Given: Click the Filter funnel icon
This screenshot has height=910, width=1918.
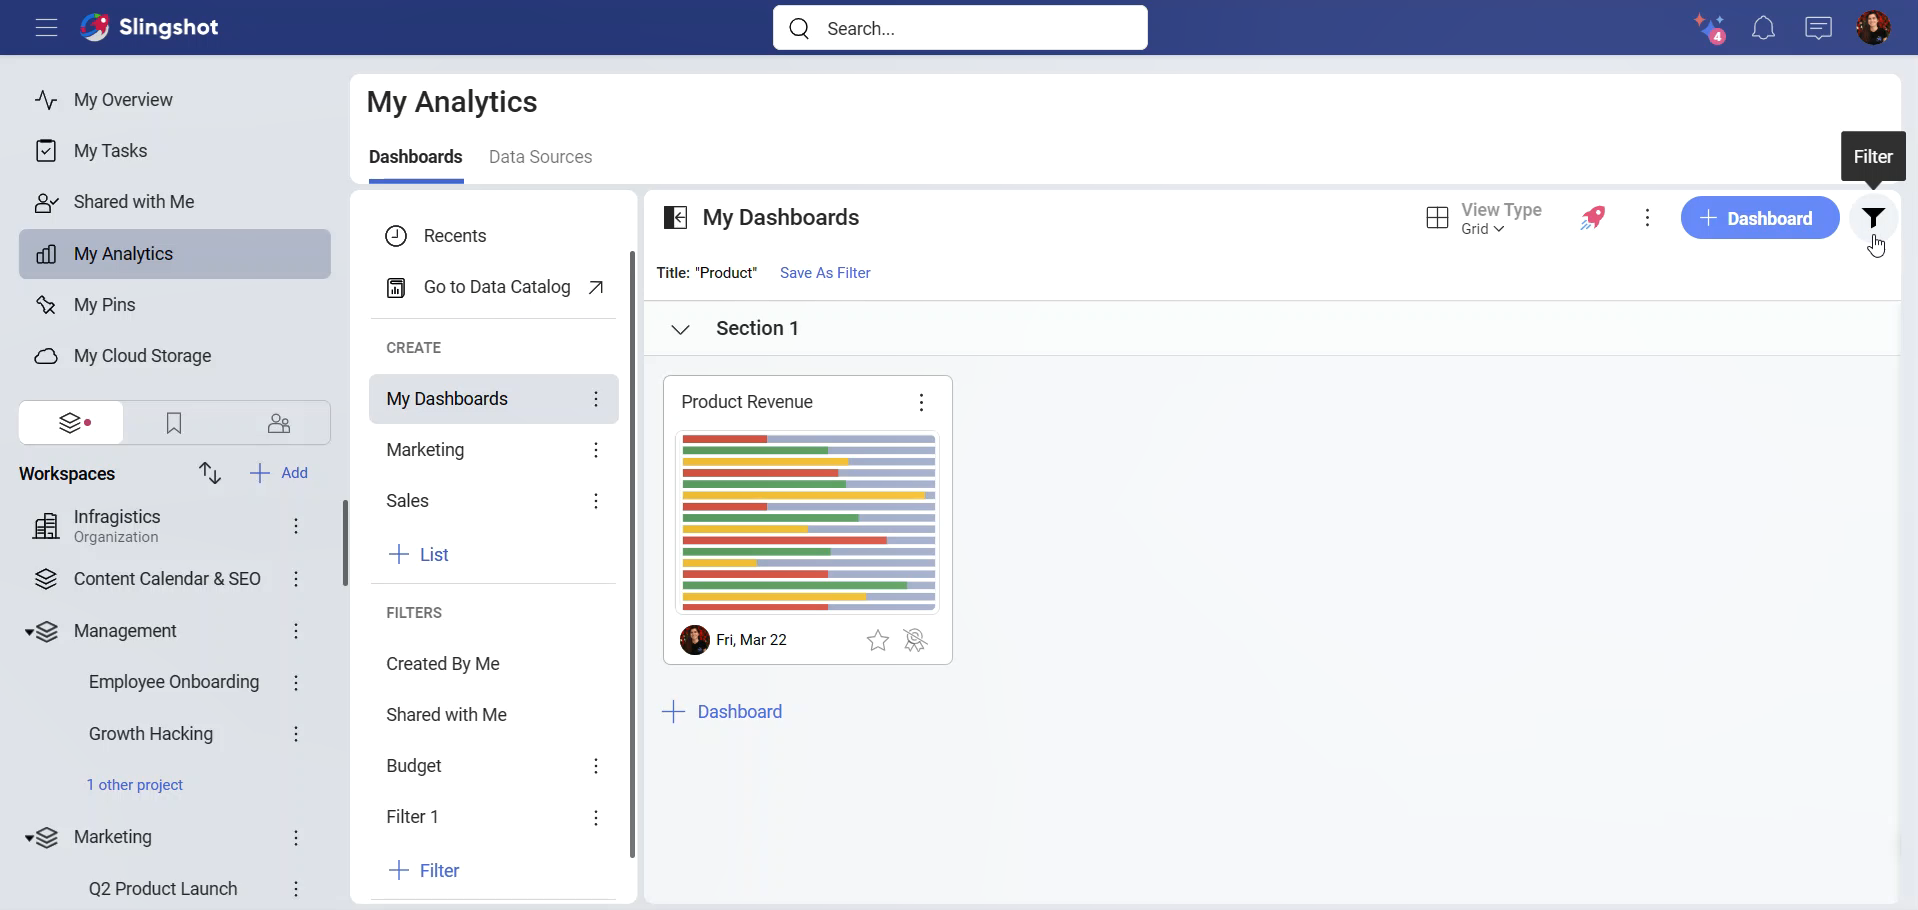Looking at the screenshot, I should (1873, 218).
